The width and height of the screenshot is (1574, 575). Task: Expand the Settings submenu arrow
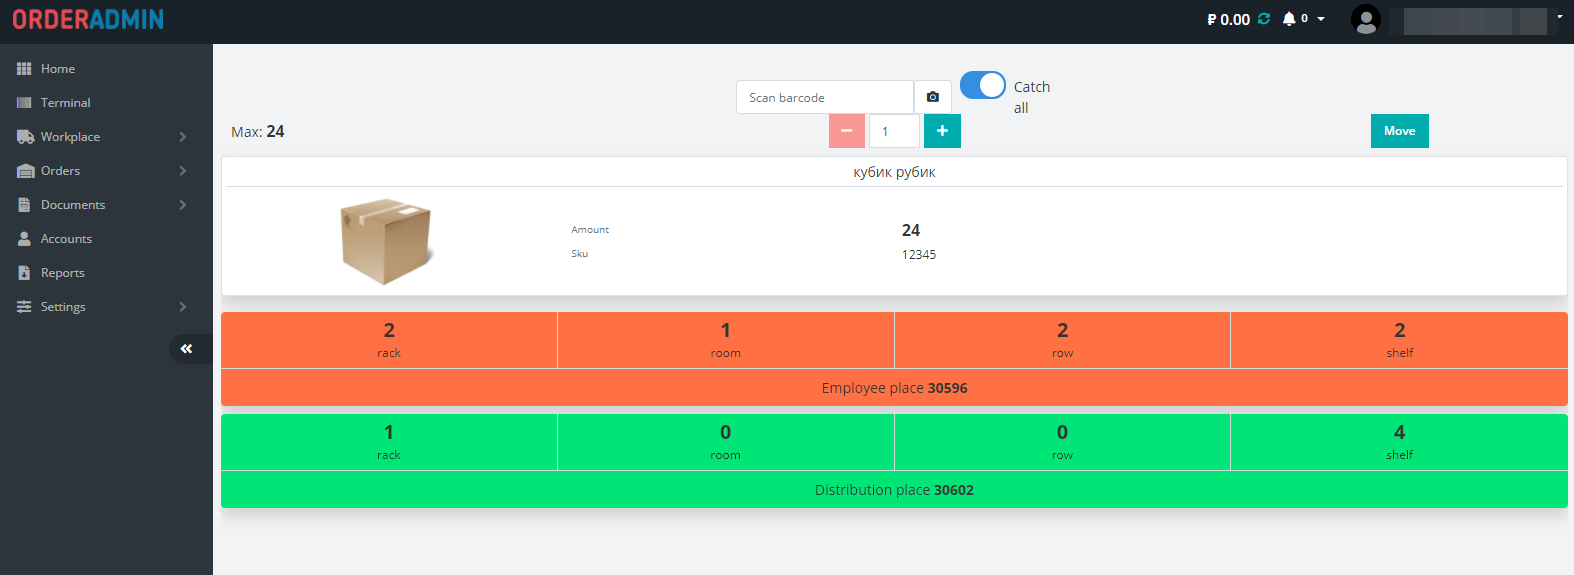click(183, 307)
